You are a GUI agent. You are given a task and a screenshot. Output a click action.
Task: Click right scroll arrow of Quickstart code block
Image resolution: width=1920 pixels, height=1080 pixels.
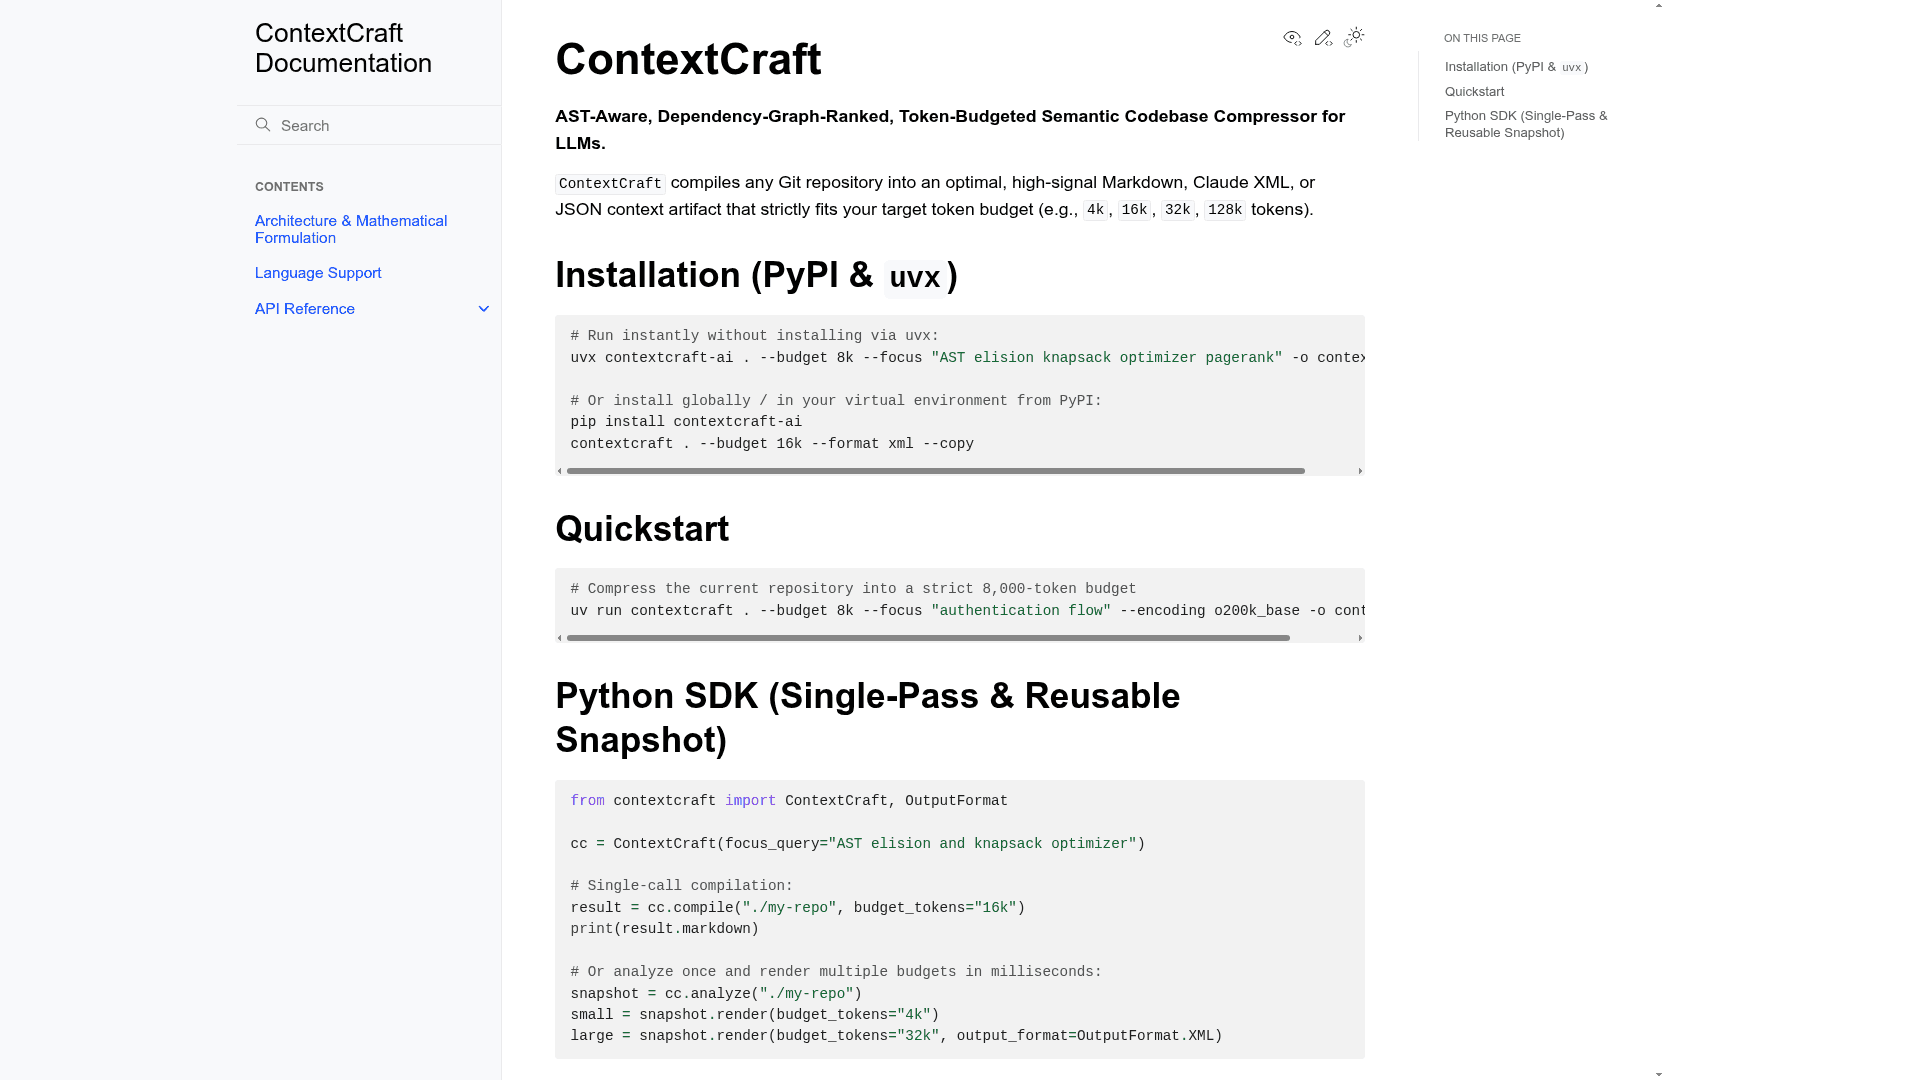[x=1360, y=638]
